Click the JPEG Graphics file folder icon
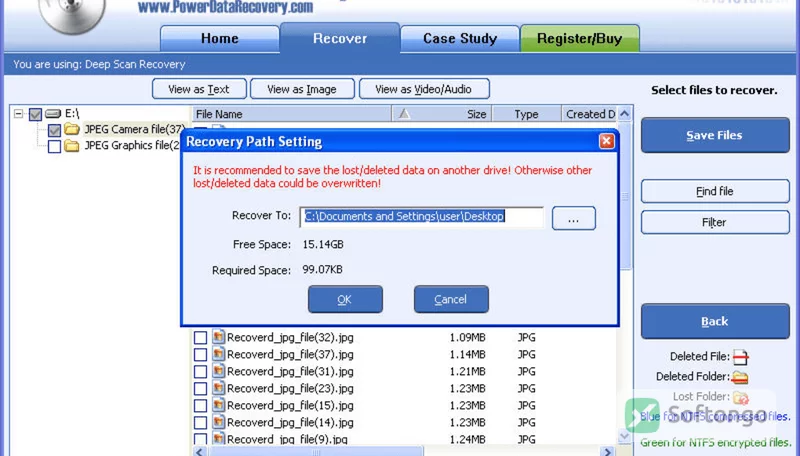Image resolution: width=800 pixels, height=456 pixels. [x=72, y=146]
